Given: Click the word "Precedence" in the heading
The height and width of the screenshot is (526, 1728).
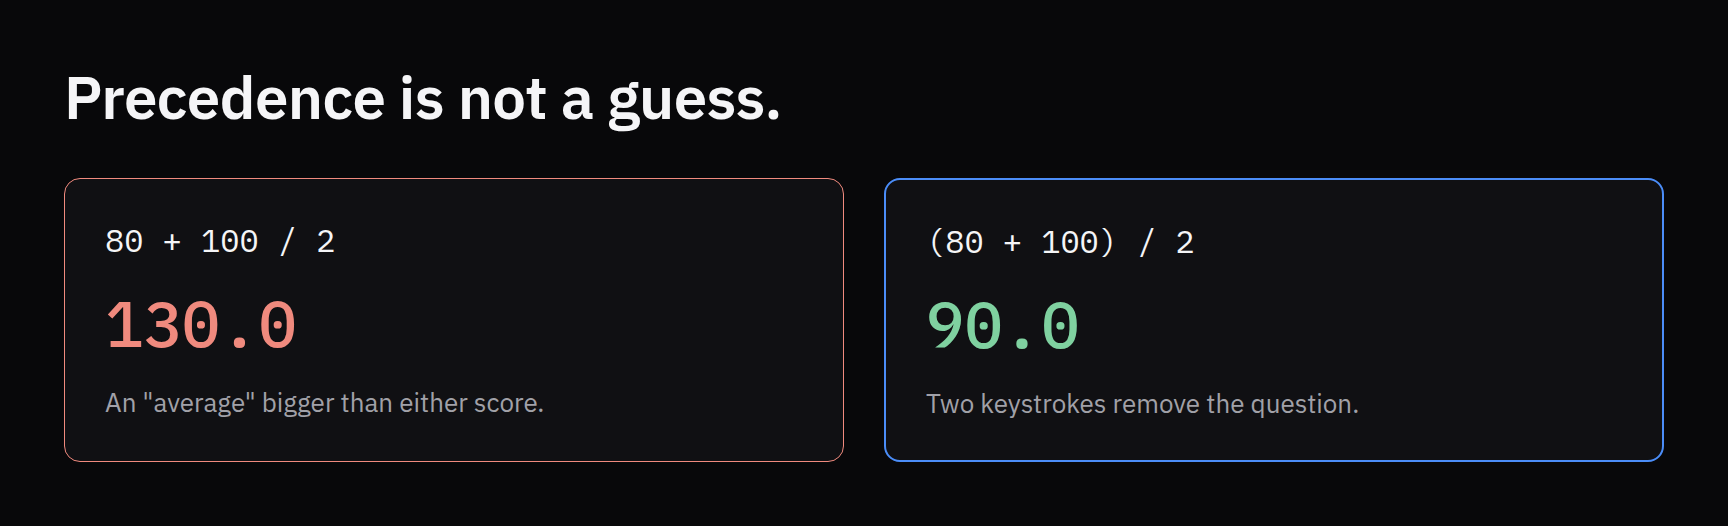Looking at the screenshot, I should [226, 99].
